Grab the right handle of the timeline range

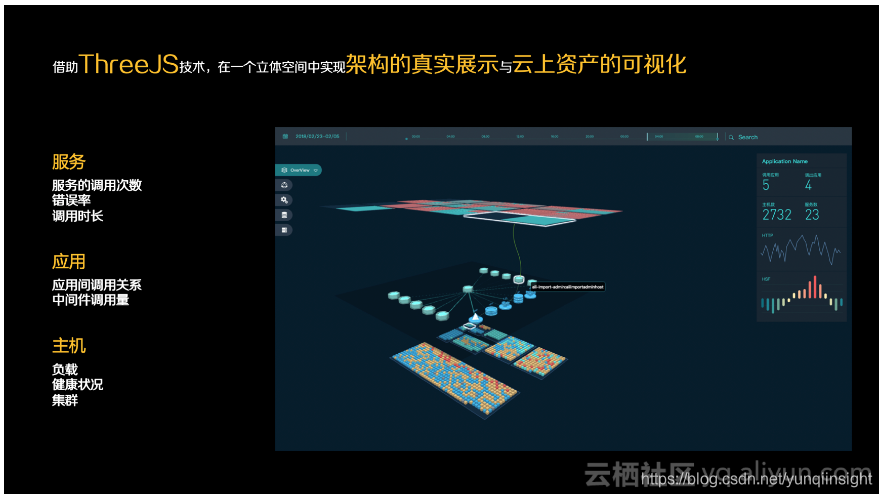pyautogui.click(x=717, y=136)
